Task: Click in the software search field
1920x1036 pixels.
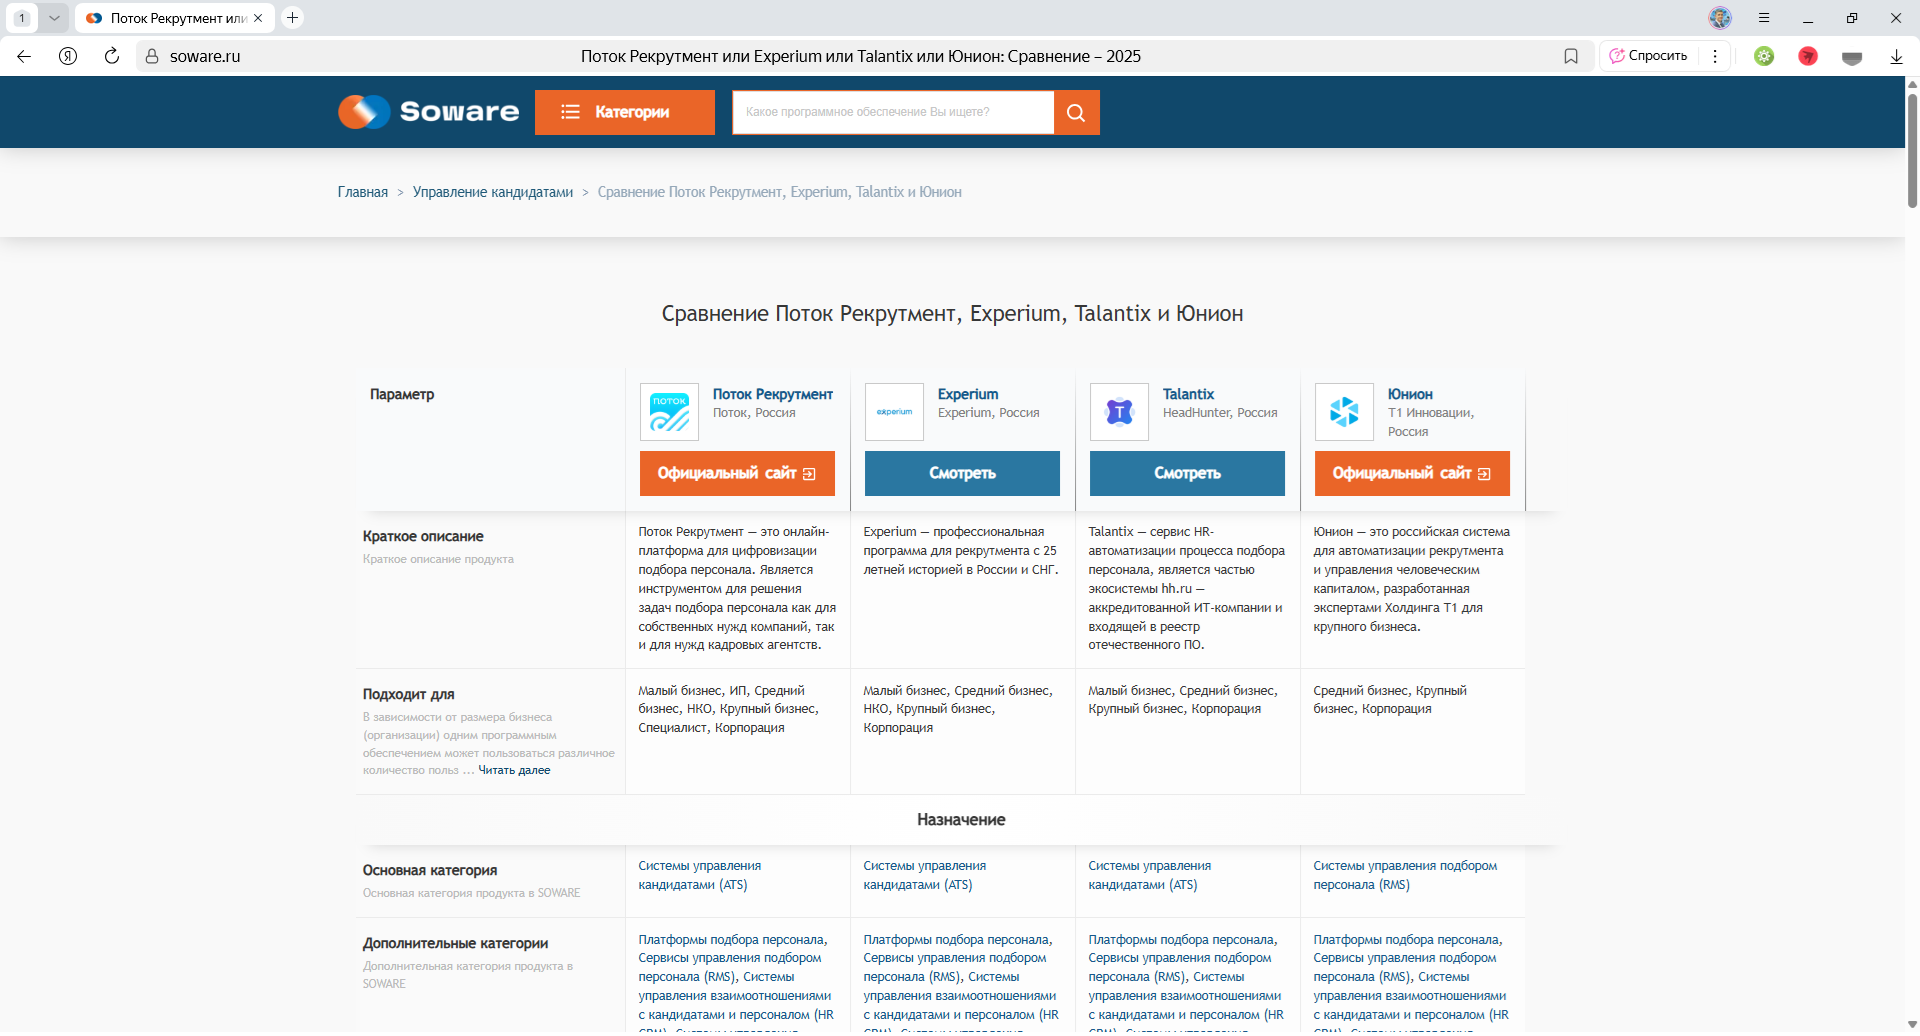Action: (x=892, y=112)
